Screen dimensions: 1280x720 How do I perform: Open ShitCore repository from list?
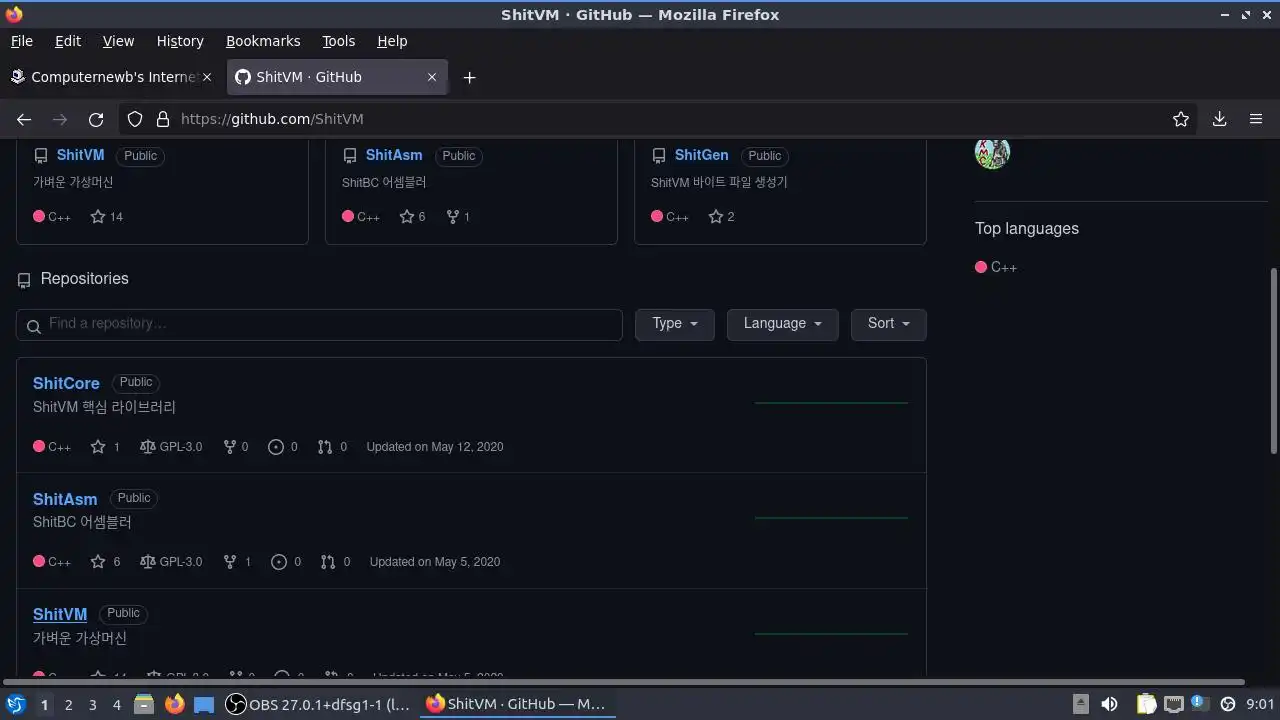tap(66, 383)
